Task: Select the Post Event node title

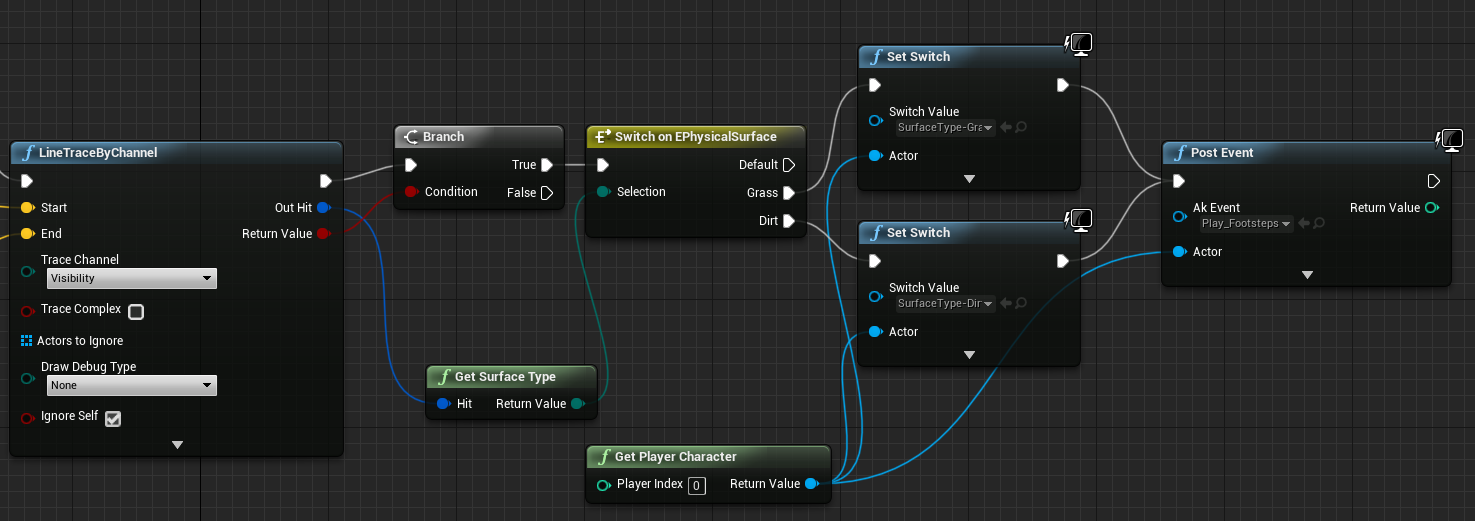Action: [1222, 153]
